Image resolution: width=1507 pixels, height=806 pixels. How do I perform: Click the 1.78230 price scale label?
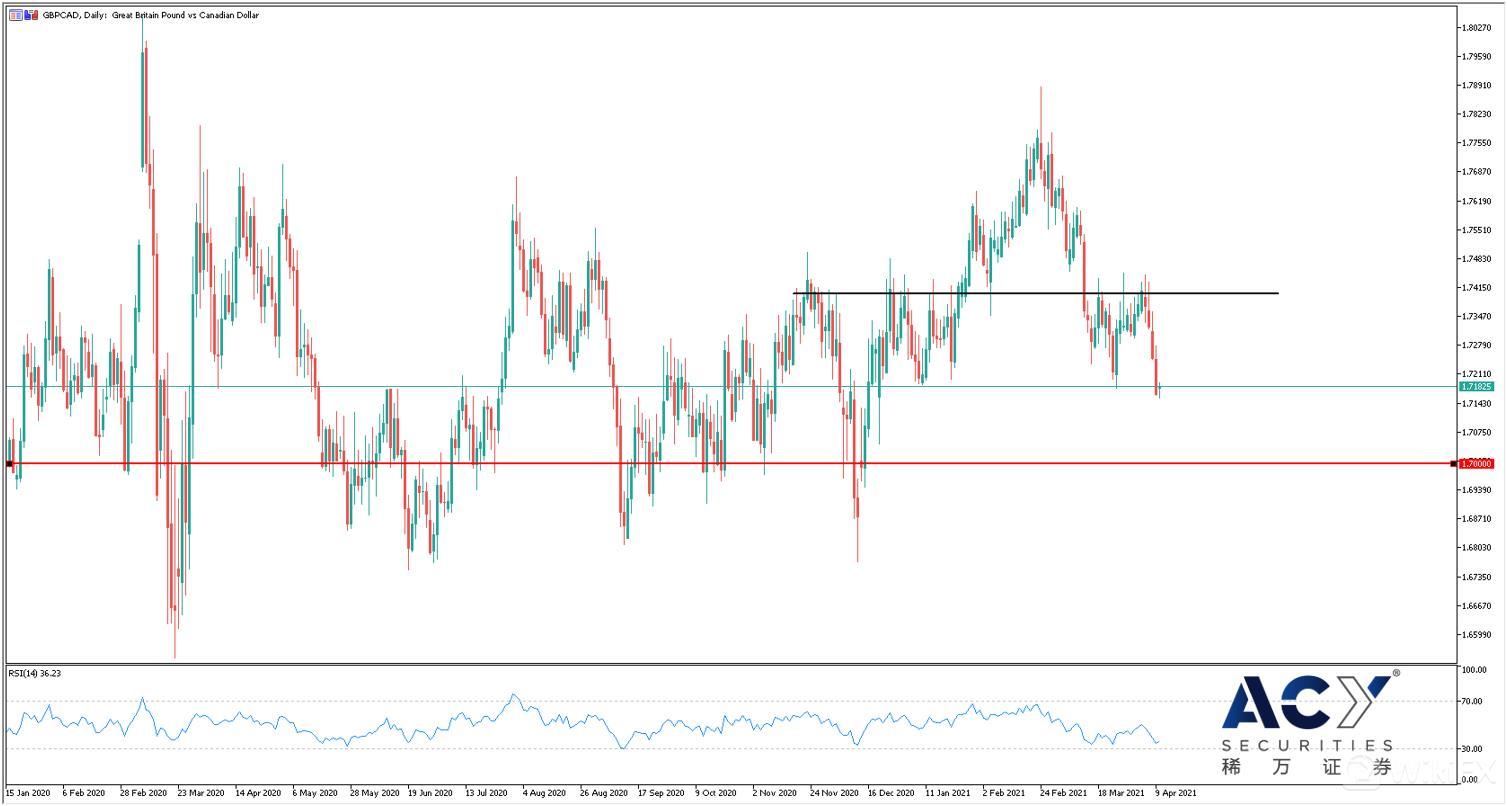1476,114
